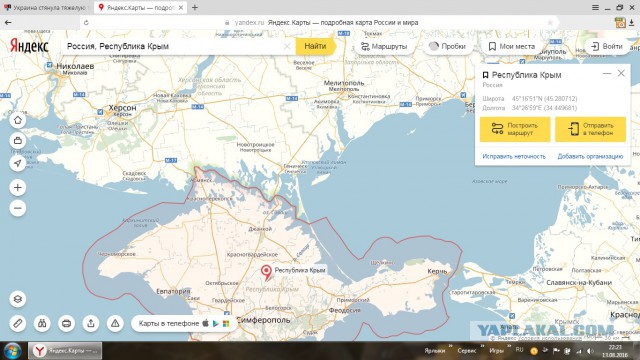Open Игры taskbar toolbar
Image resolution: width=640 pixels, height=360 pixels.
click(496, 351)
